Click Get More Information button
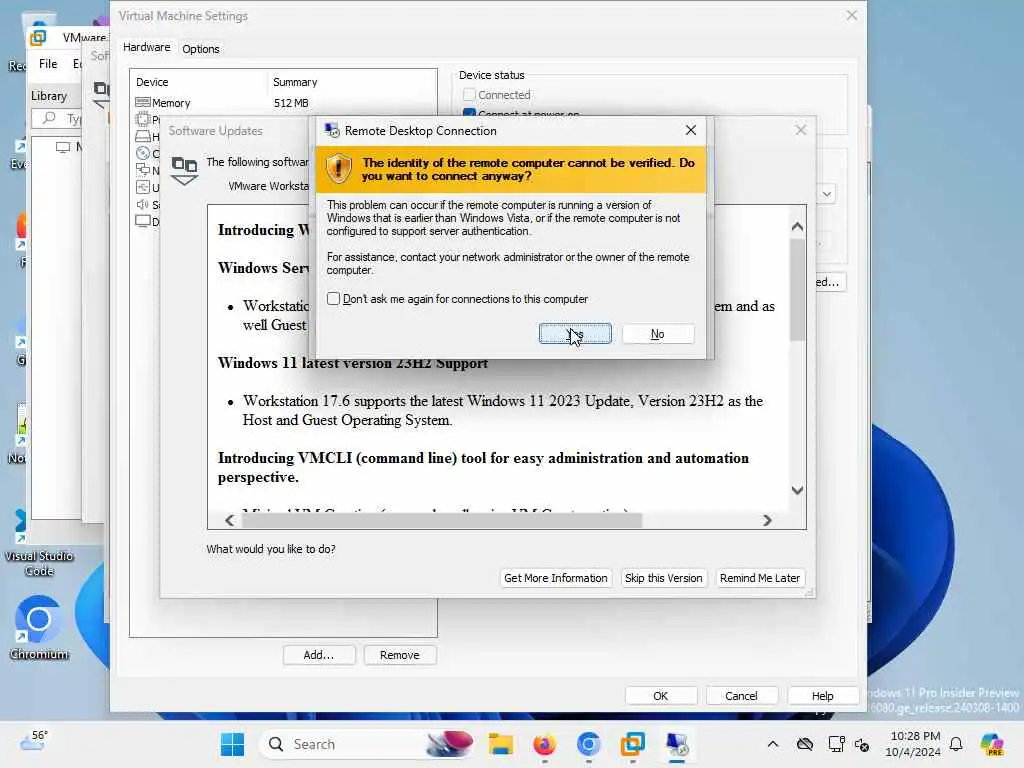Viewport: 1024px width, 768px height. tap(556, 578)
